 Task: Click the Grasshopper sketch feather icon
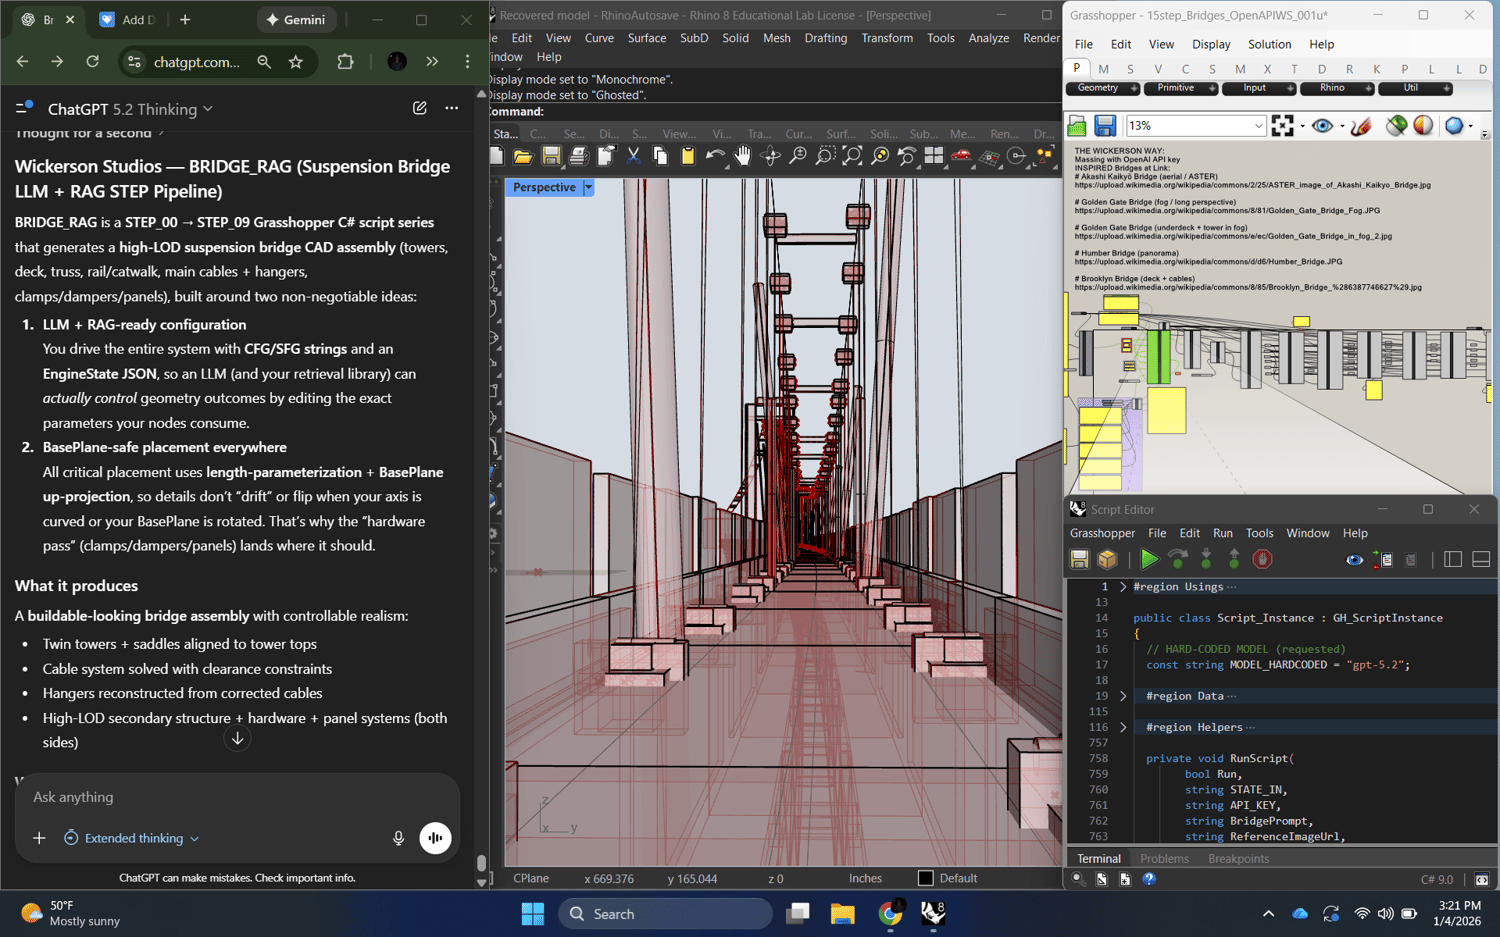[1360, 126]
